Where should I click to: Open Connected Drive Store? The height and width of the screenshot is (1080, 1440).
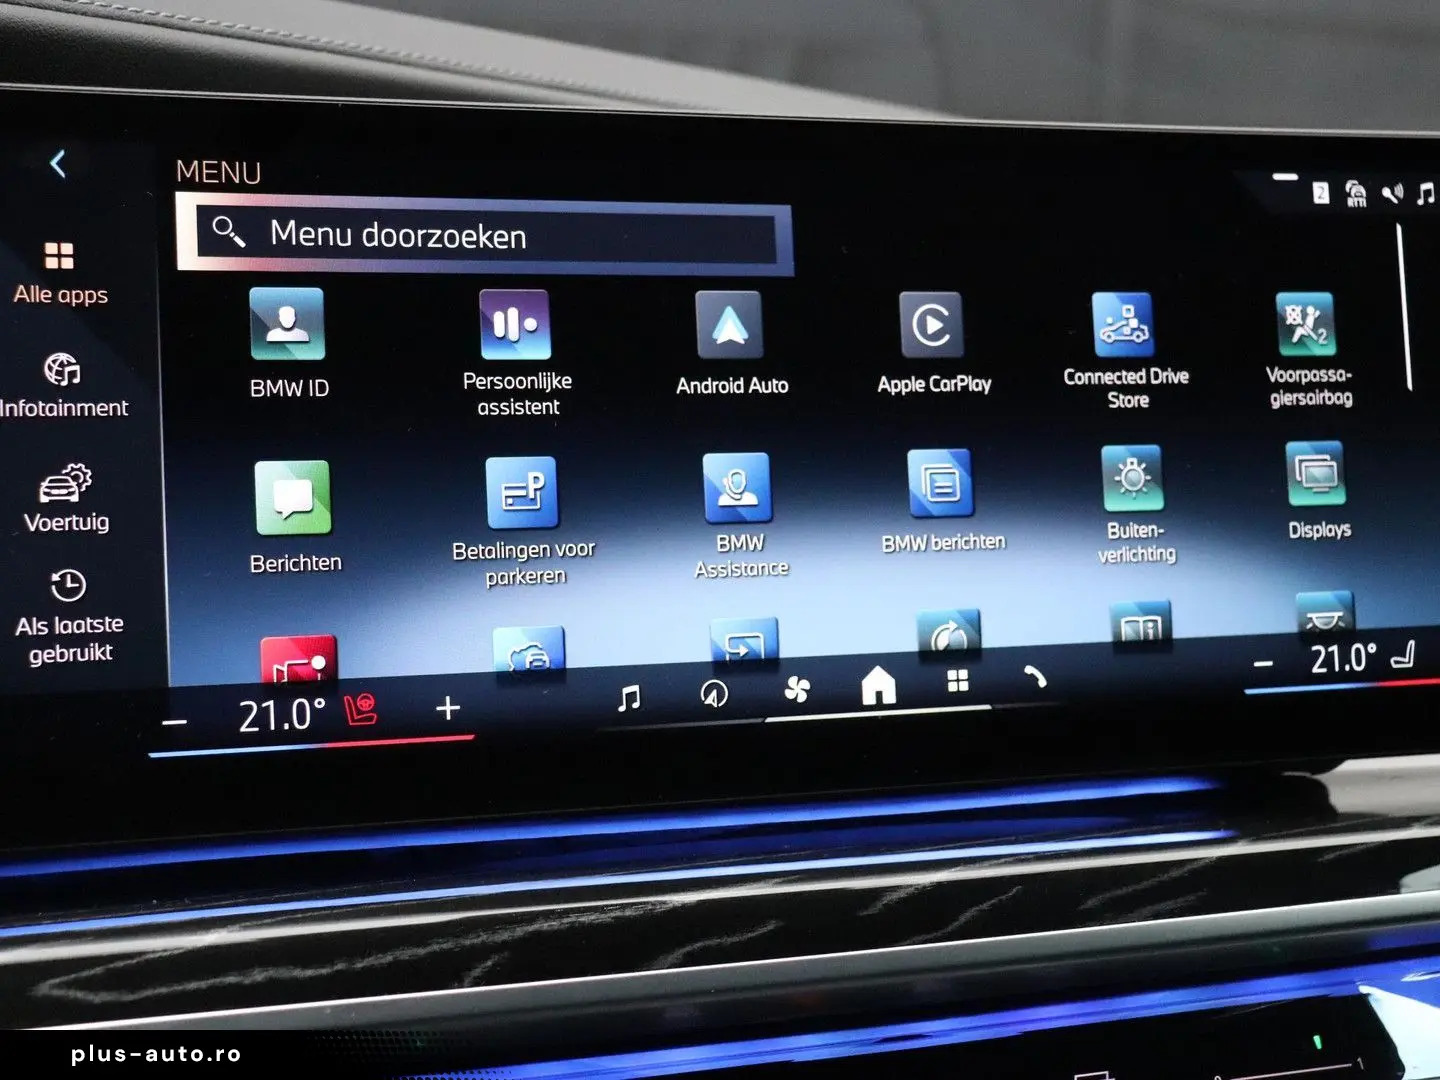pos(1123,326)
